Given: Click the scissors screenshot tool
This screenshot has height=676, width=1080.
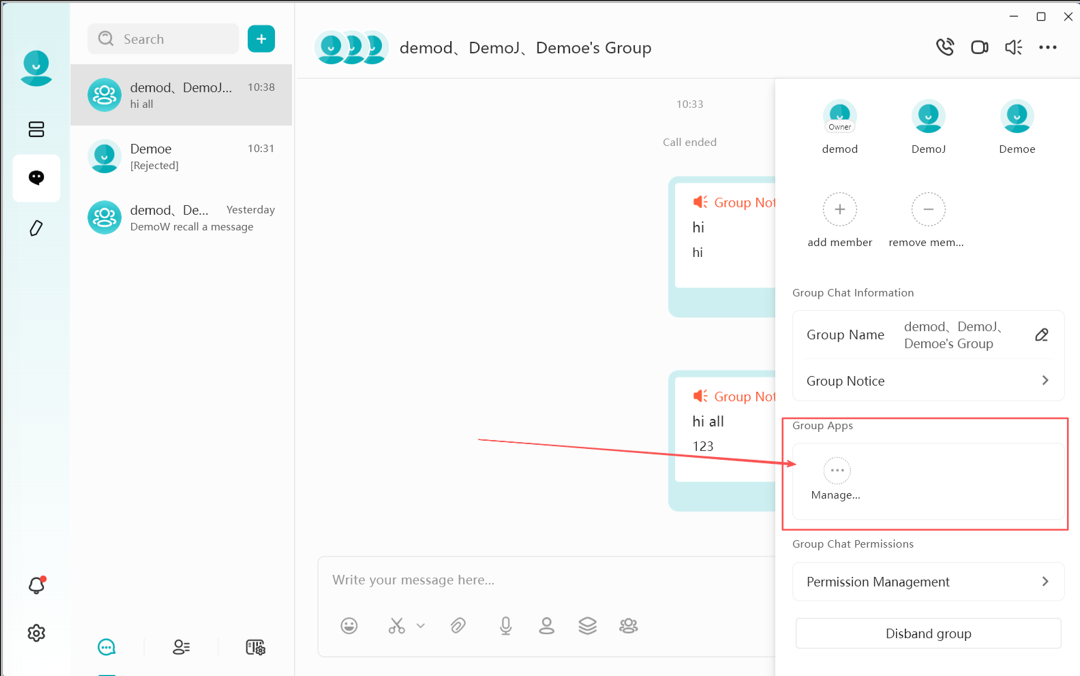Looking at the screenshot, I should click(397, 626).
